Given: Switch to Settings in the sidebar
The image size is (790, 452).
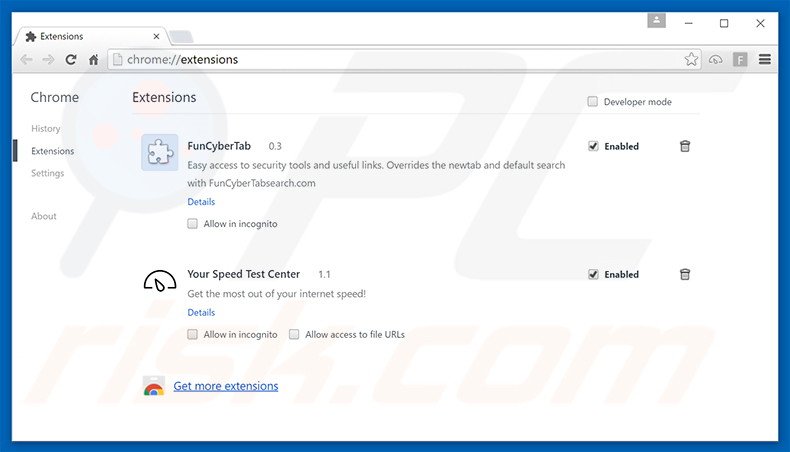Looking at the screenshot, I should [47, 173].
